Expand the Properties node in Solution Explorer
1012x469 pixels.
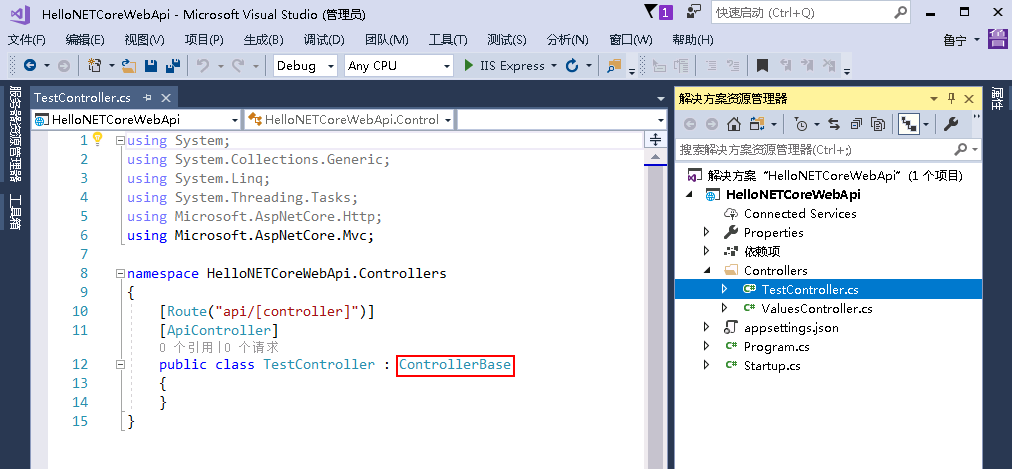707,232
